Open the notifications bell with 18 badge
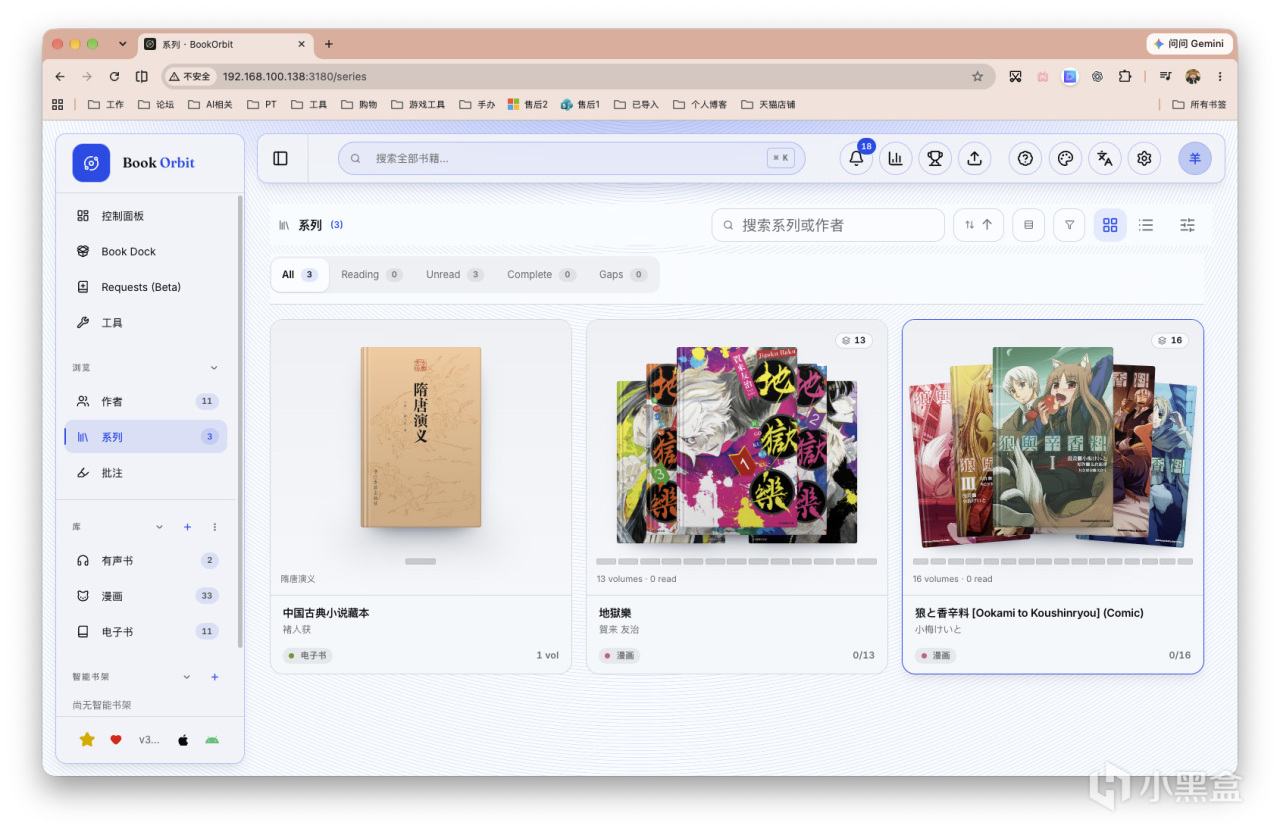Image resolution: width=1280 pixels, height=832 pixels. click(x=856, y=158)
